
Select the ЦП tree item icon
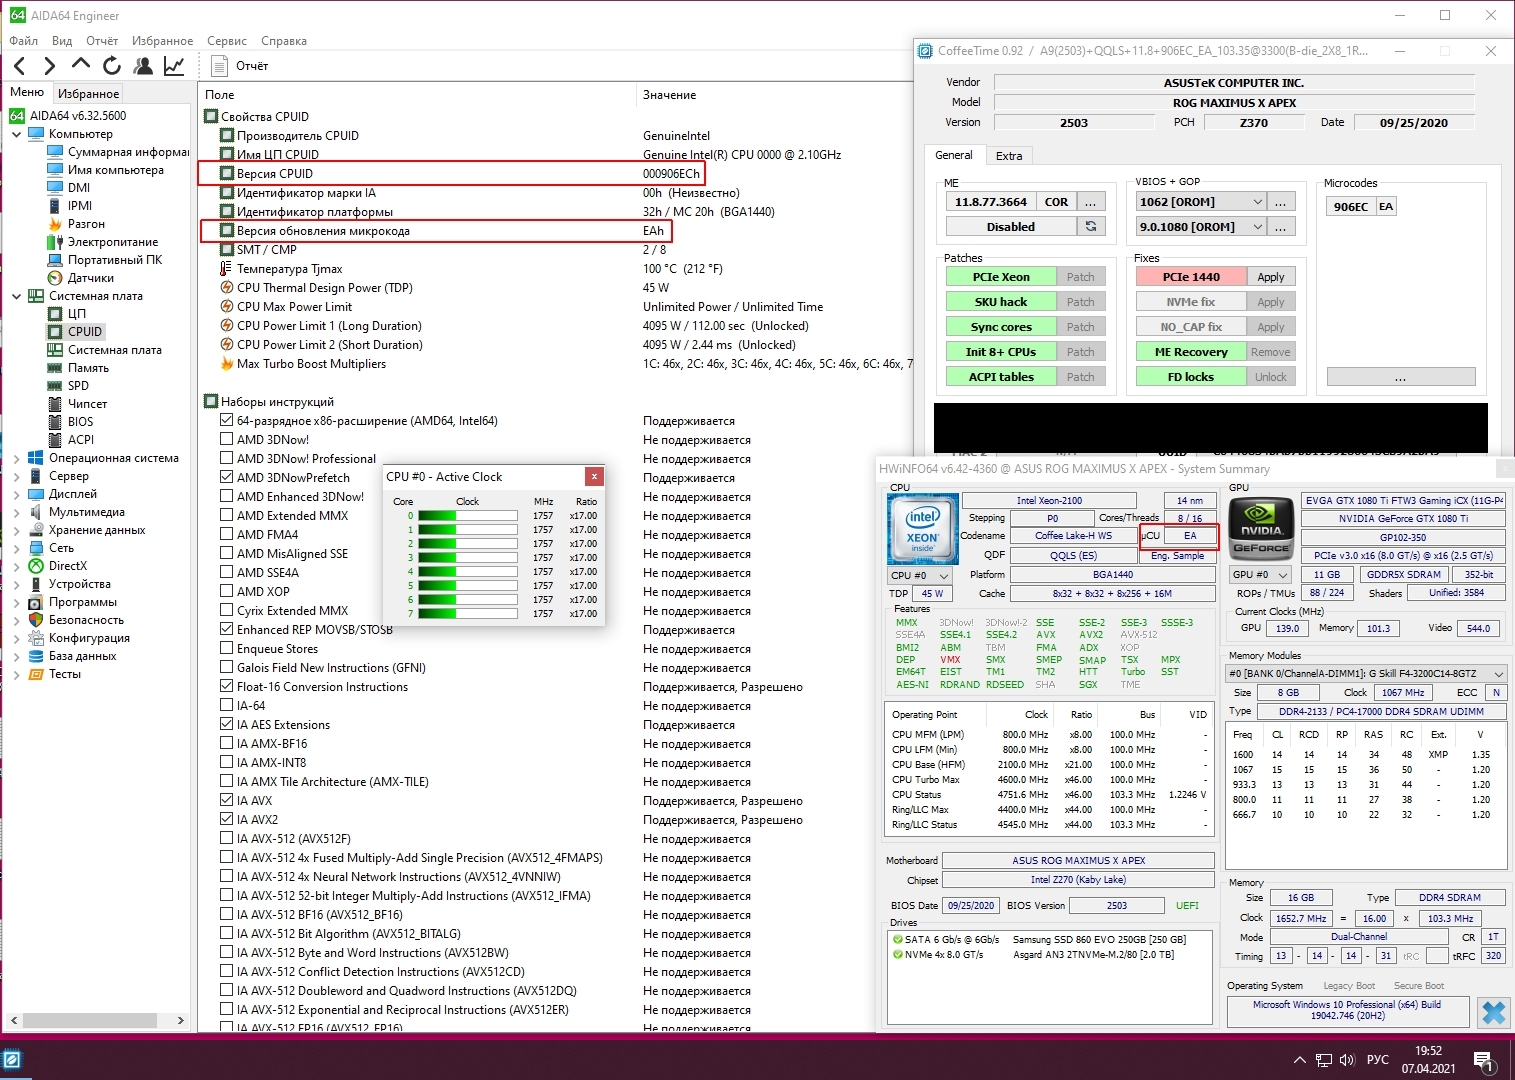(x=55, y=314)
